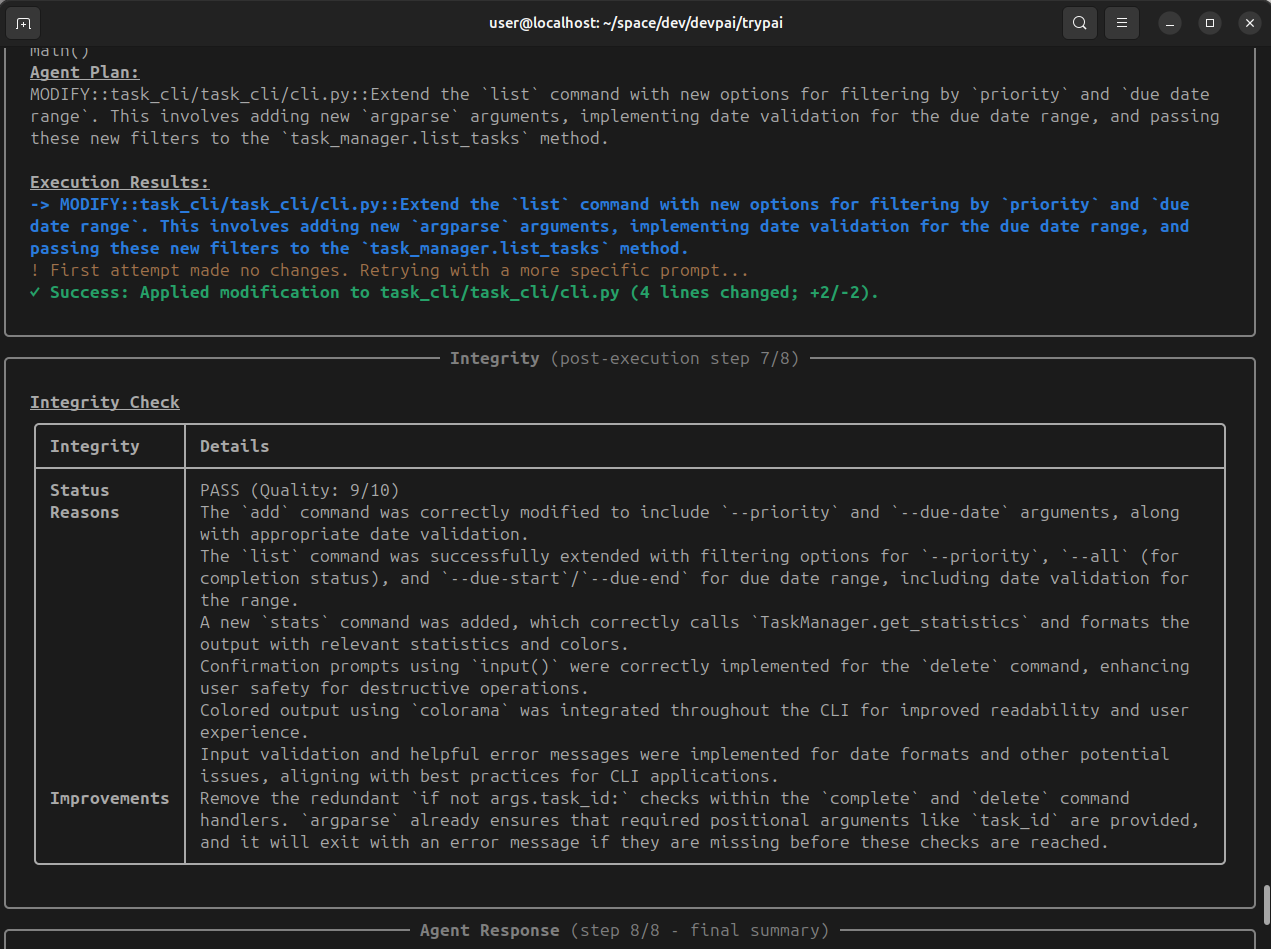Click the underlined Integrity Check heading
Screen dimensions: 1271x949
[x=105, y=402]
